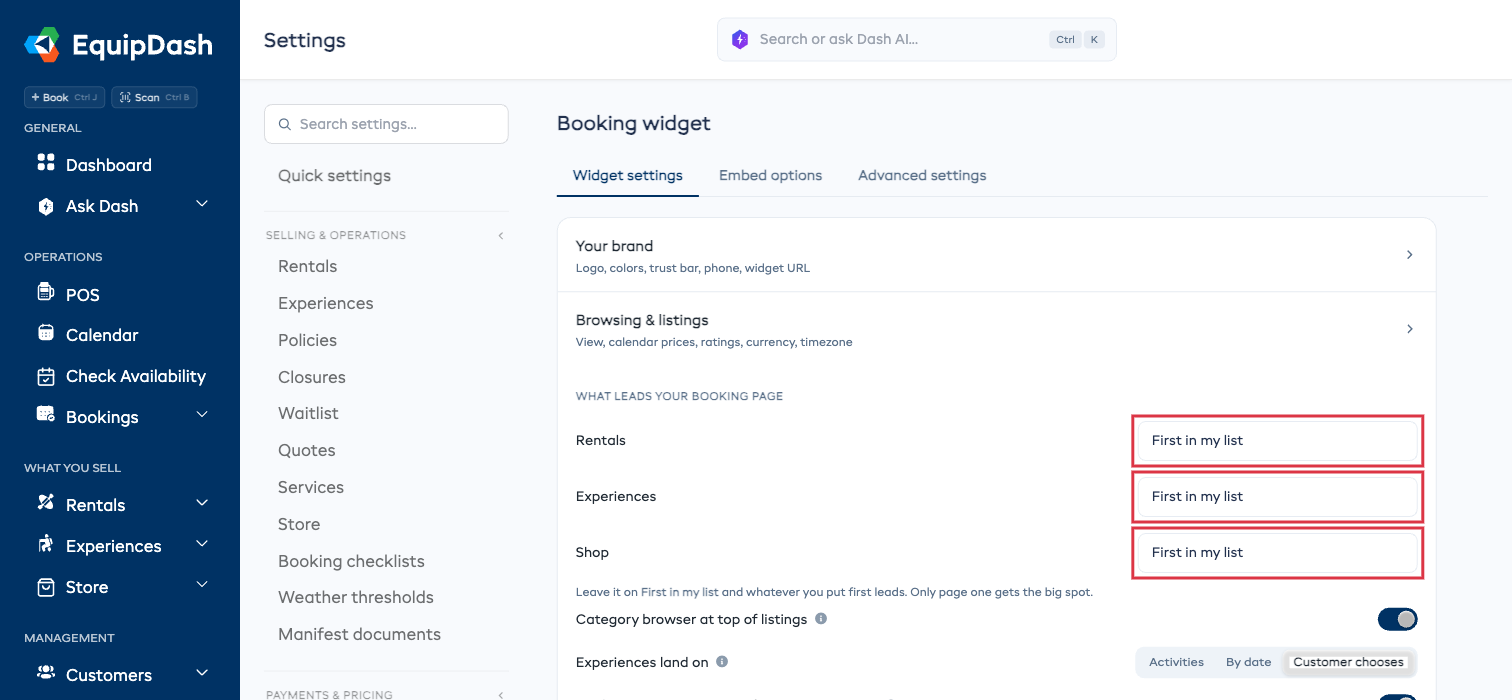Click info icon beside Category browser label
The image size is (1512, 700).
[821, 619]
